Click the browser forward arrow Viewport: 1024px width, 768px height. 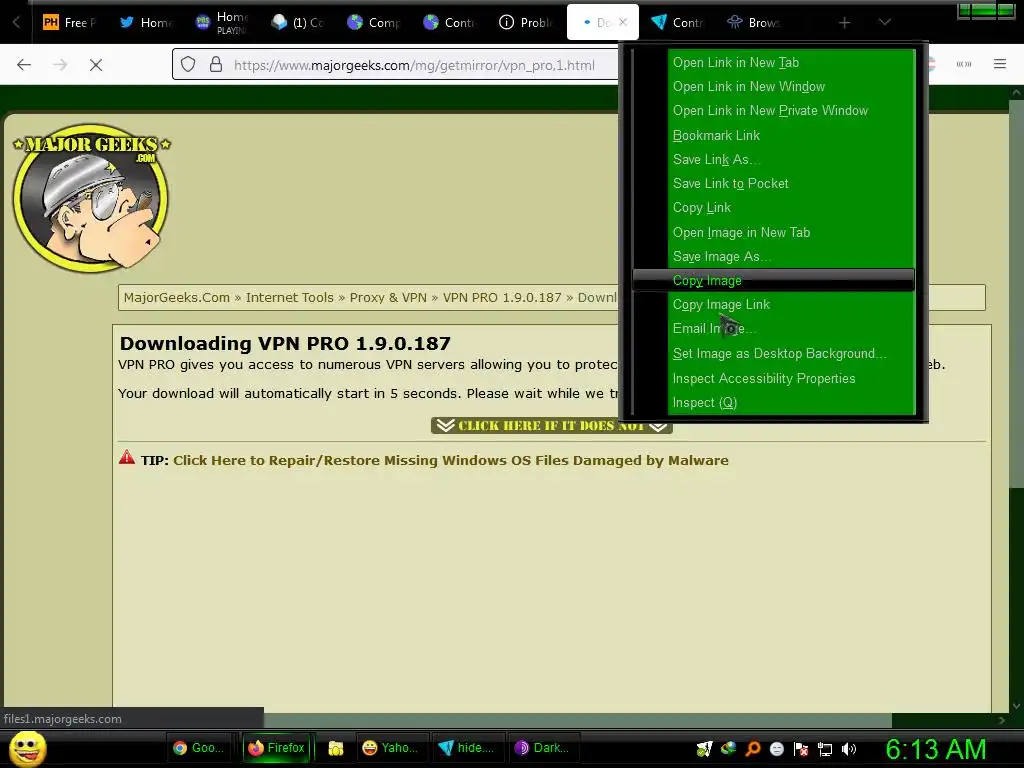[60, 65]
